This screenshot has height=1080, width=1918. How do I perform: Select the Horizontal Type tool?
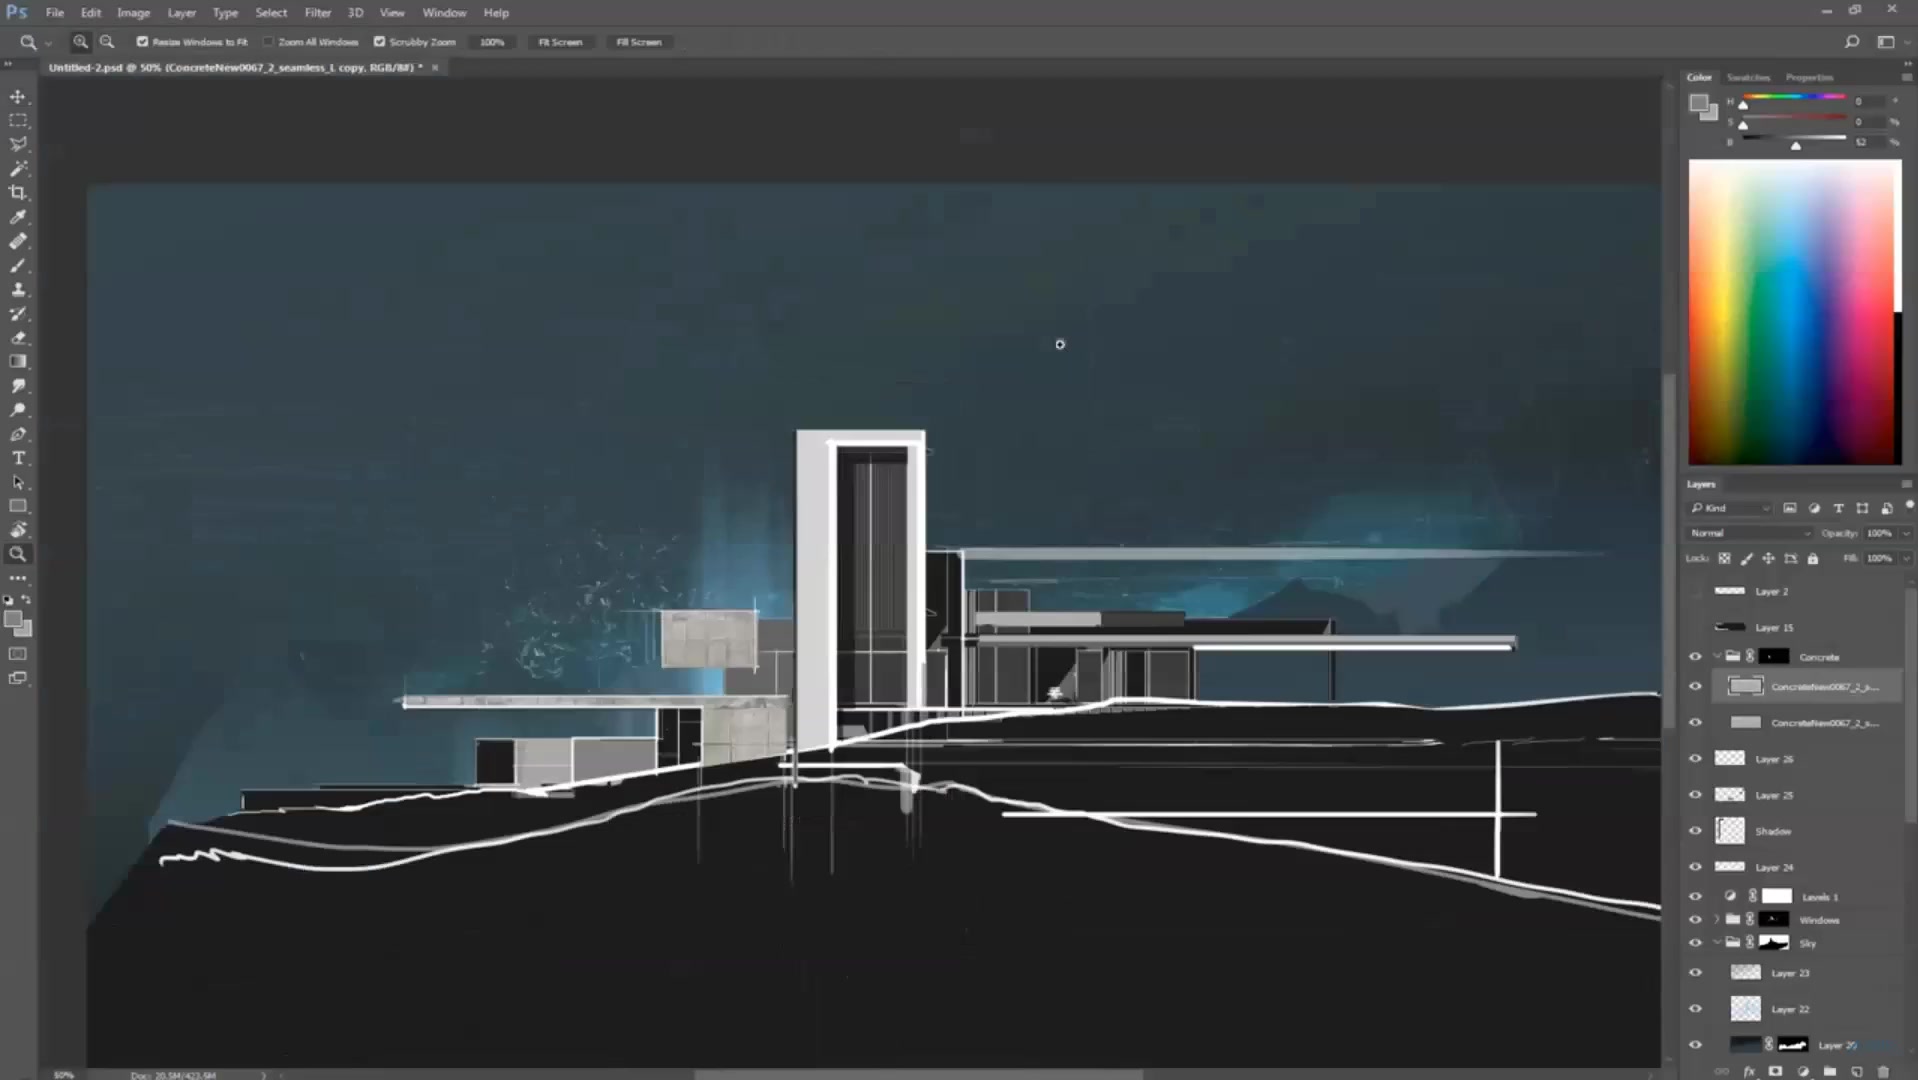coord(18,458)
